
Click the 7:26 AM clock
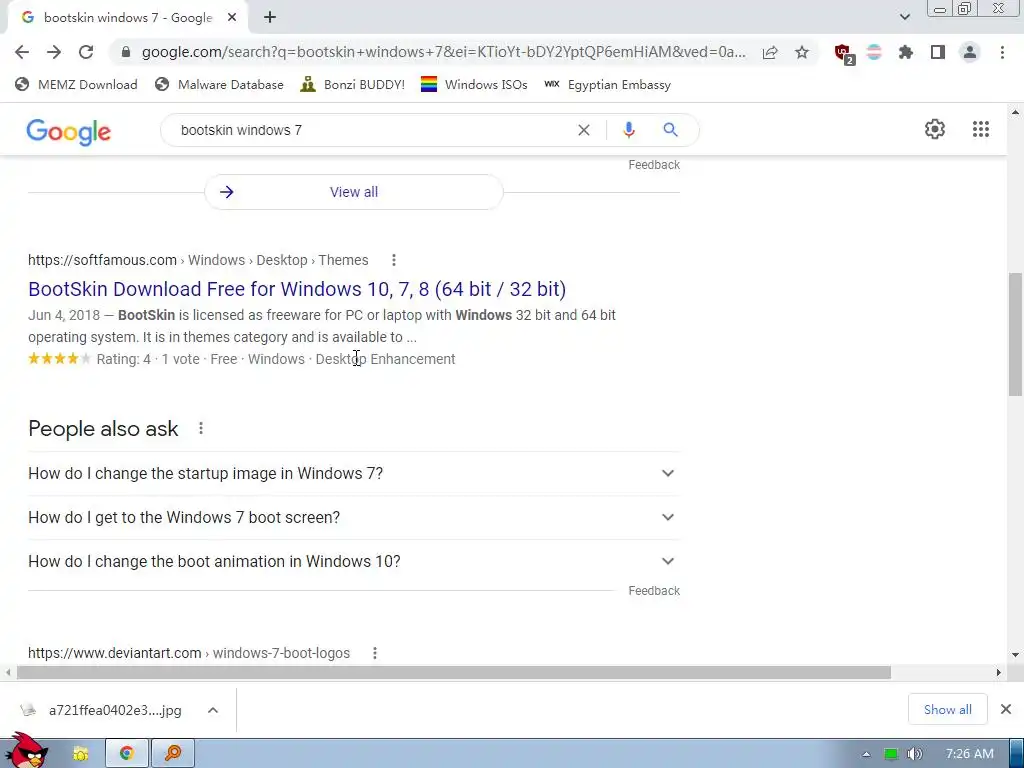tap(969, 754)
